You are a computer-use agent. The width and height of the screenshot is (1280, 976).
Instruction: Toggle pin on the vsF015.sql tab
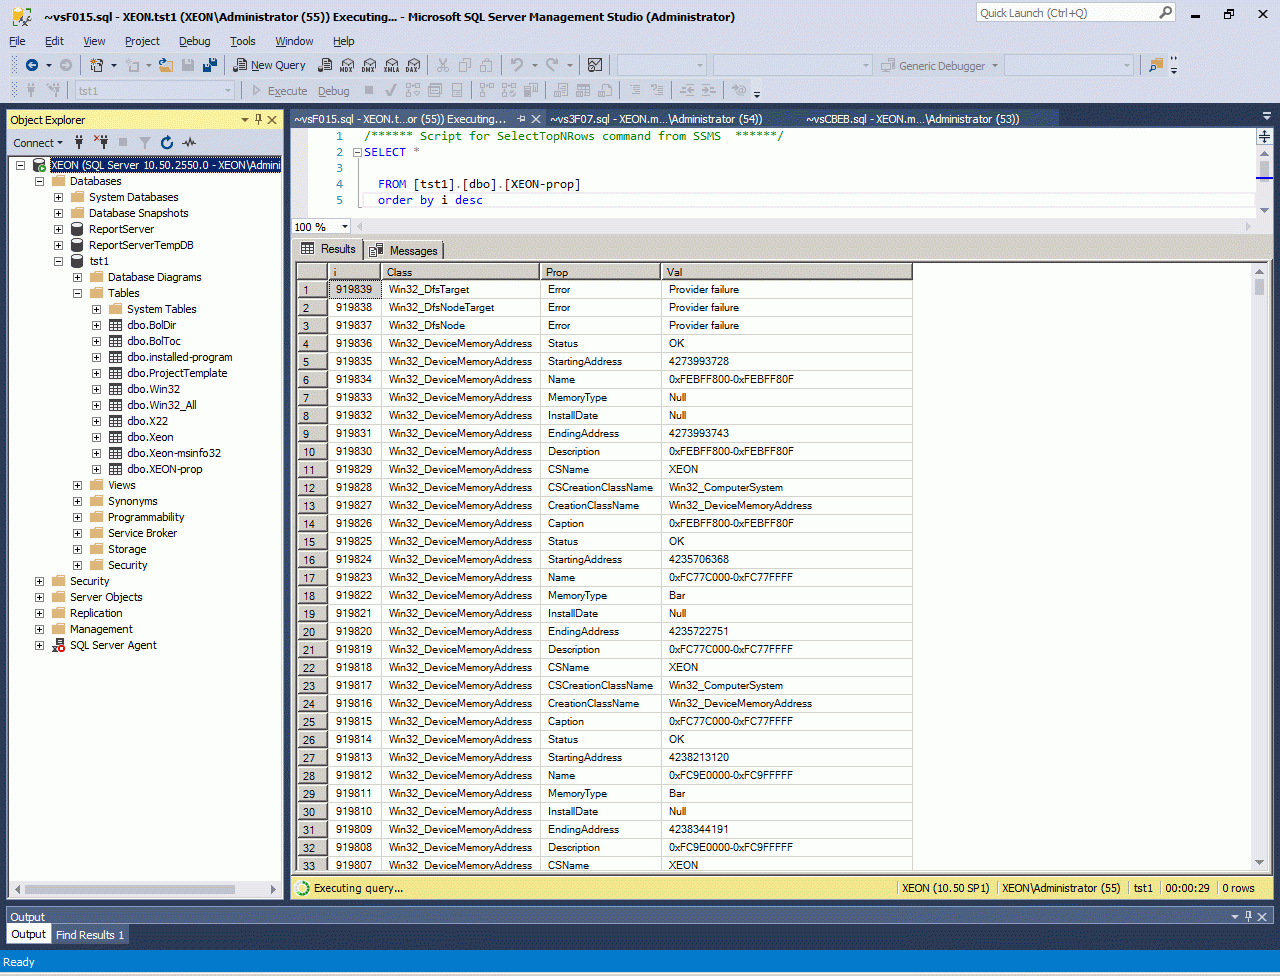[x=521, y=119]
